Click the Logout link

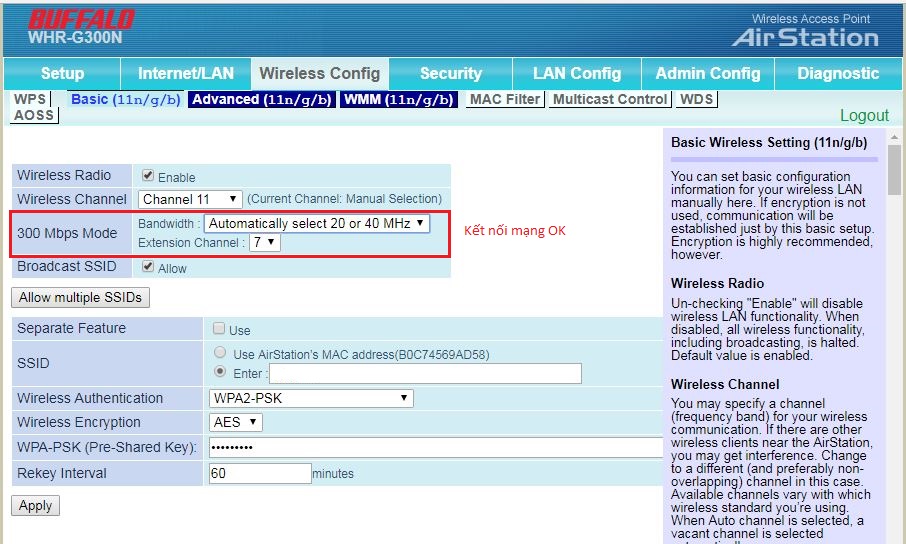(864, 116)
